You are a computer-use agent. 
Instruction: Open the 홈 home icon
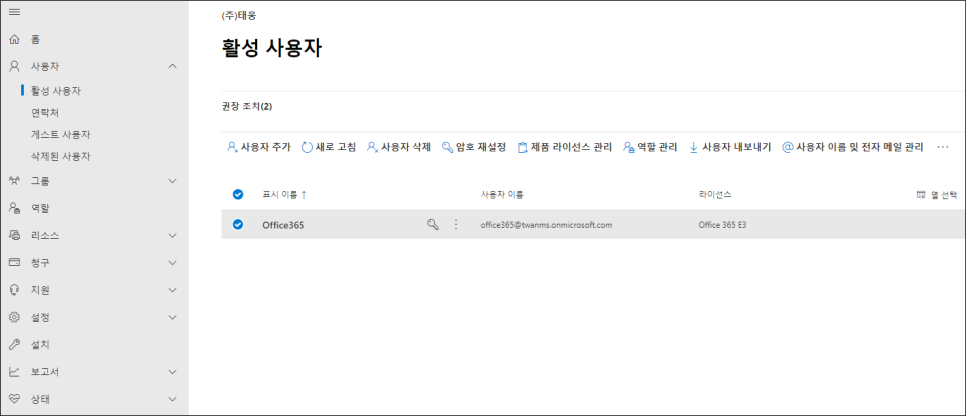(x=14, y=39)
